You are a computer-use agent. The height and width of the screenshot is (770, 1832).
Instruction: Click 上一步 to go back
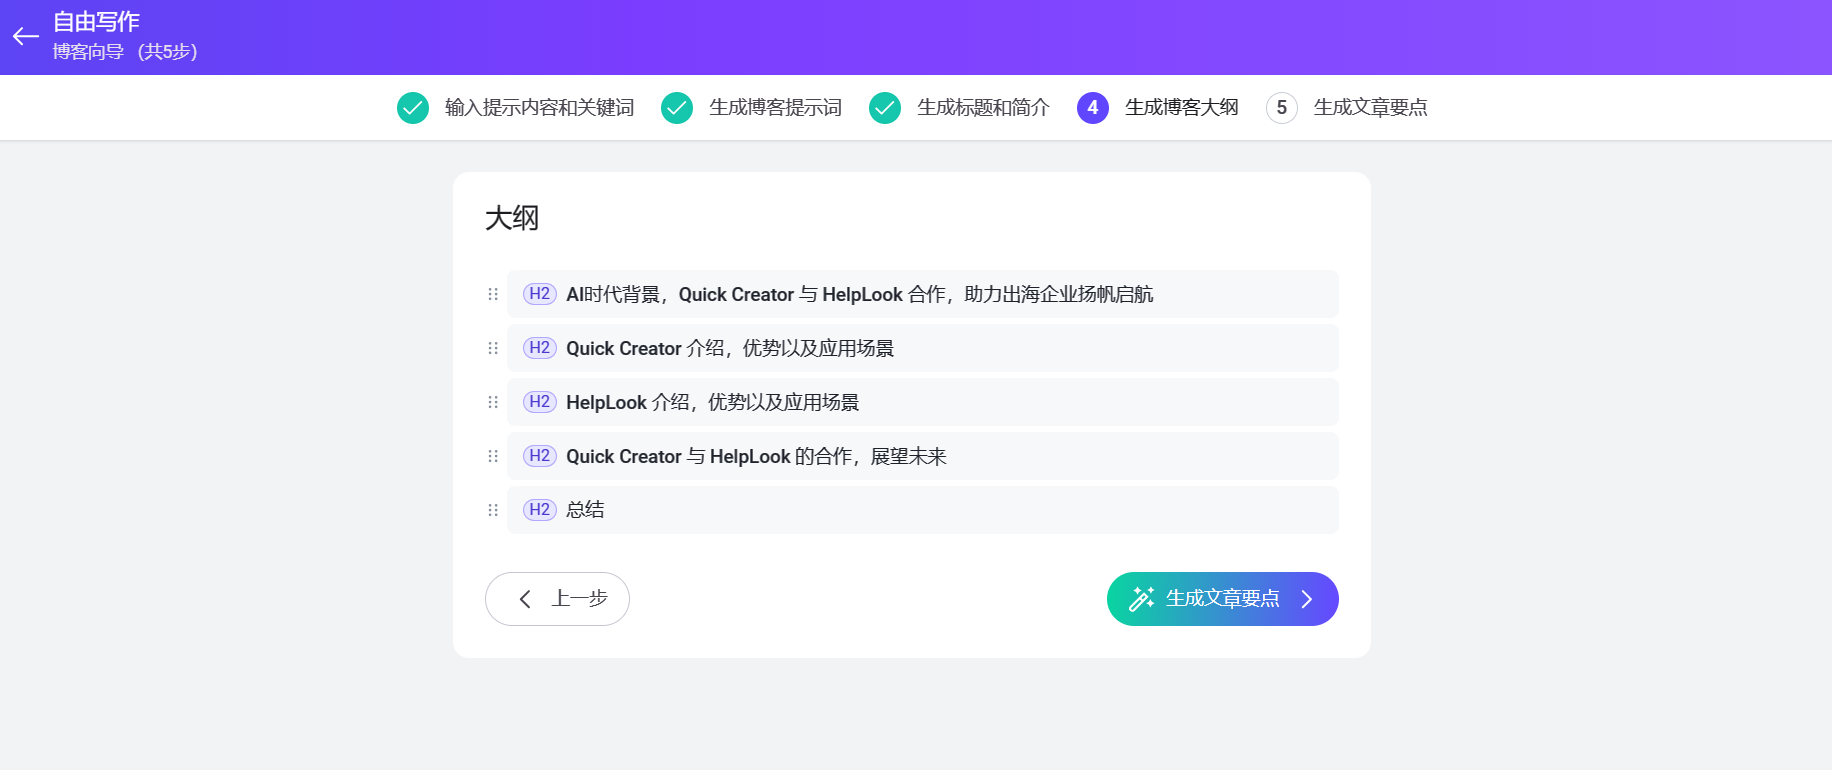(x=557, y=599)
